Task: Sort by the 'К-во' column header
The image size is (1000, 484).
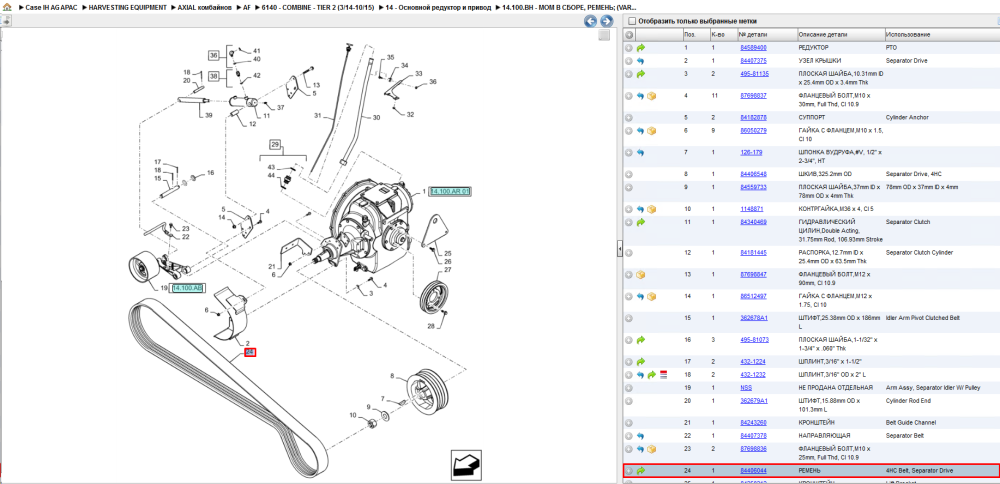Action: pyautogui.click(x=717, y=34)
